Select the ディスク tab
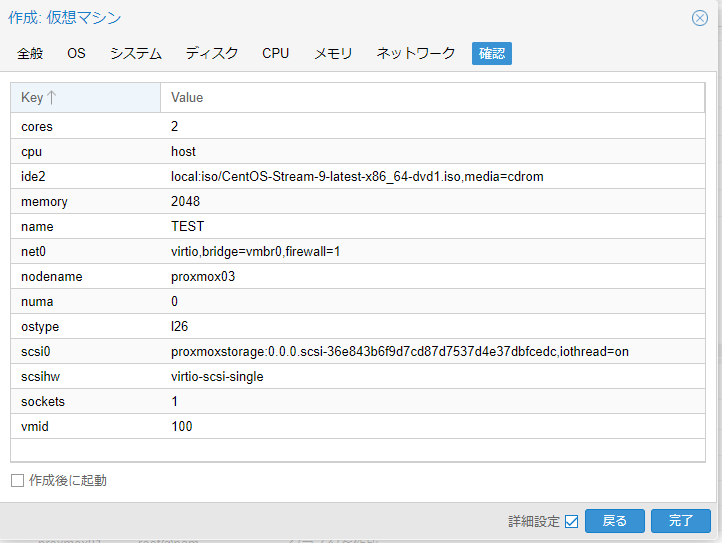Image resolution: width=722 pixels, height=543 pixels. pyautogui.click(x=212, y=54)
